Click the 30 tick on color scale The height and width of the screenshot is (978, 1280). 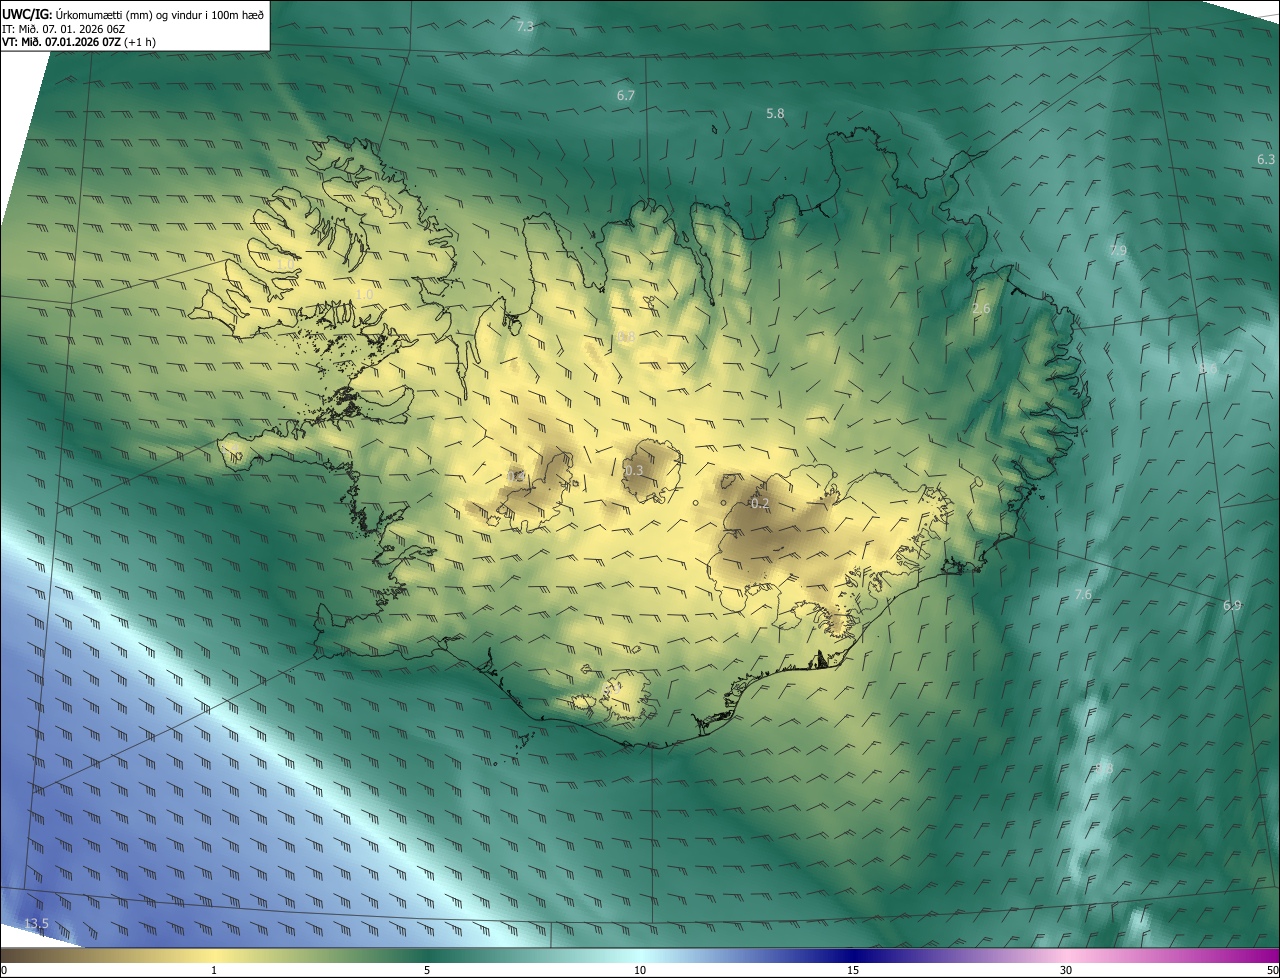[1066, 971]
